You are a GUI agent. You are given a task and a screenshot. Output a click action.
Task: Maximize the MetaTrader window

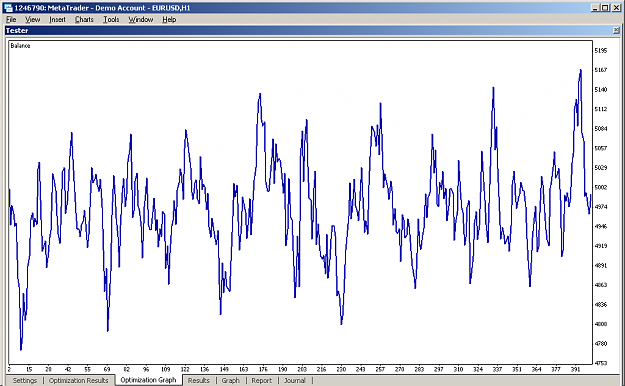(x=605, y=8)
